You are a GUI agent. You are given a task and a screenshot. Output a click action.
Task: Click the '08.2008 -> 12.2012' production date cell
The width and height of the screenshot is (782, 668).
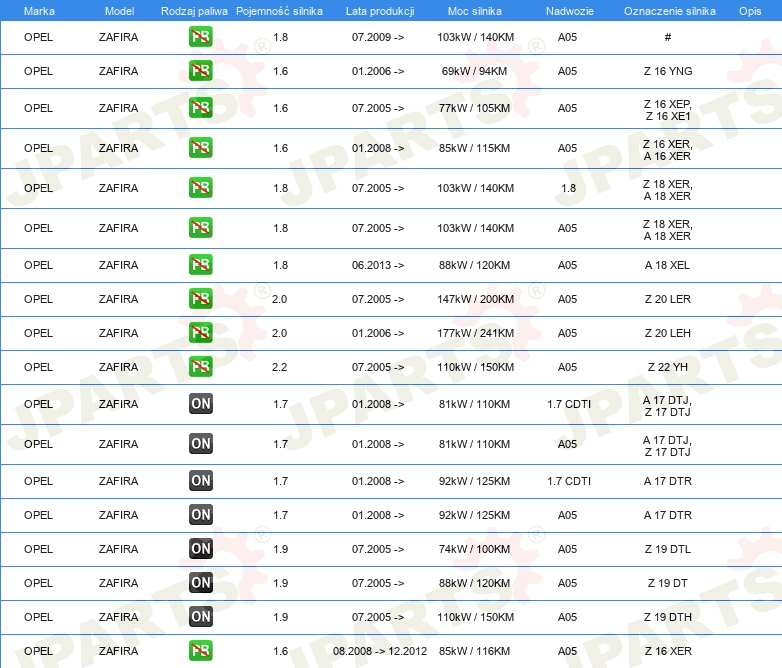pyautogui.click(x=380, y=651)
